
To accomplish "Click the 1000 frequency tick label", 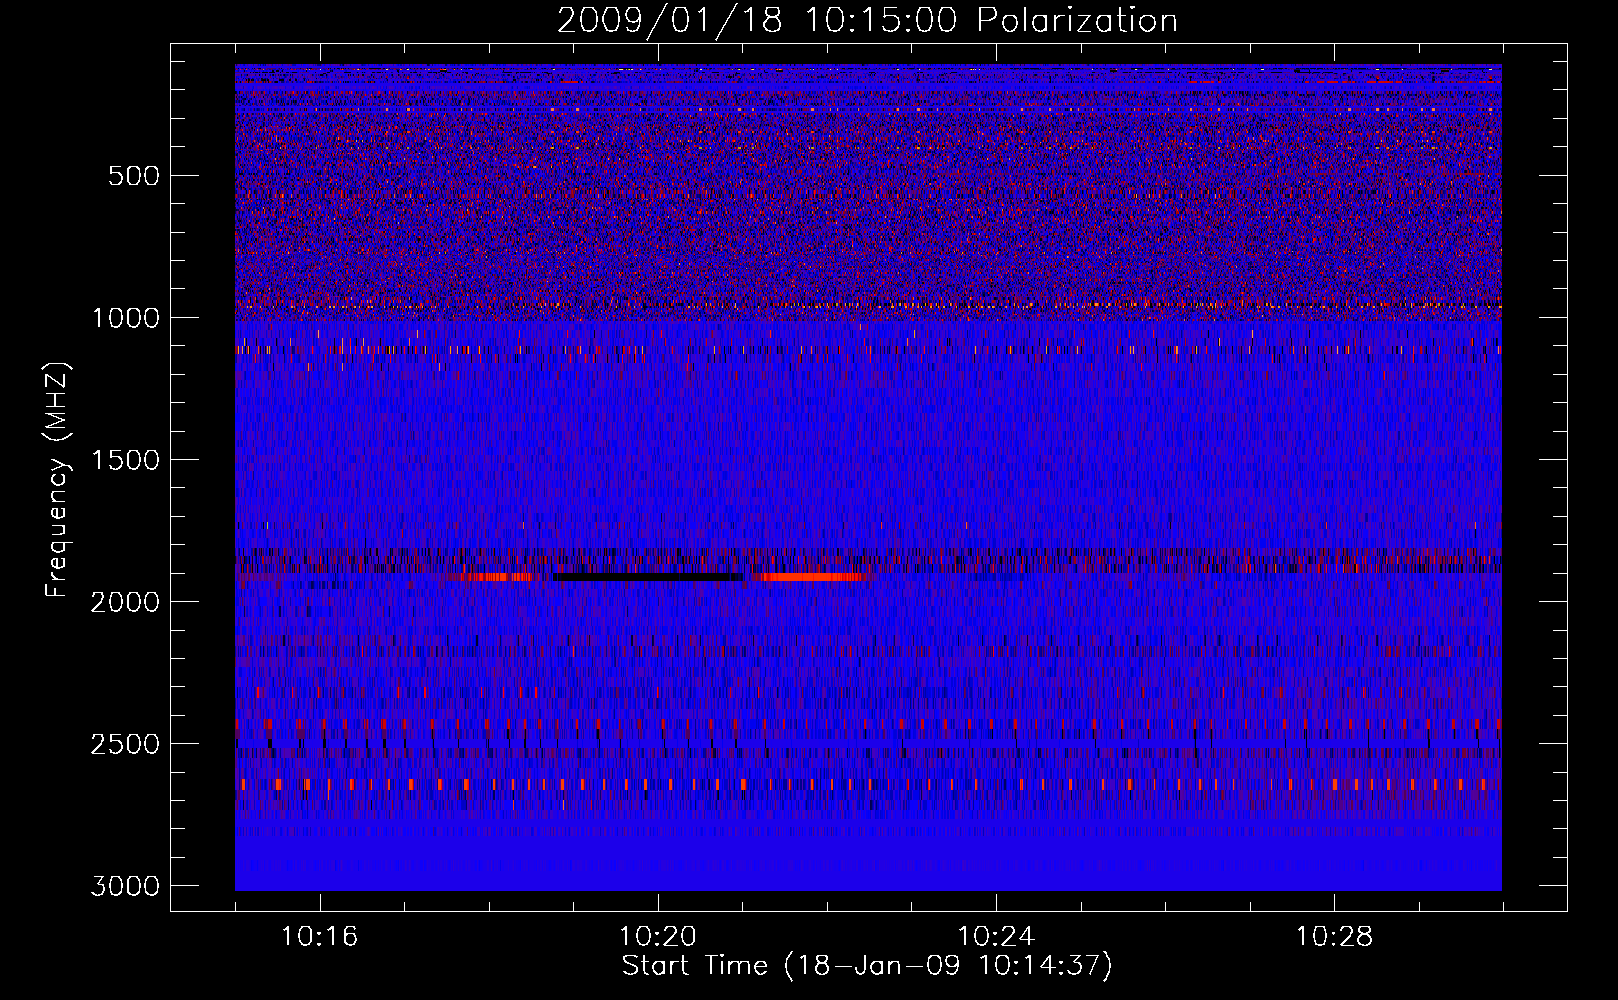I will point(125,318).
